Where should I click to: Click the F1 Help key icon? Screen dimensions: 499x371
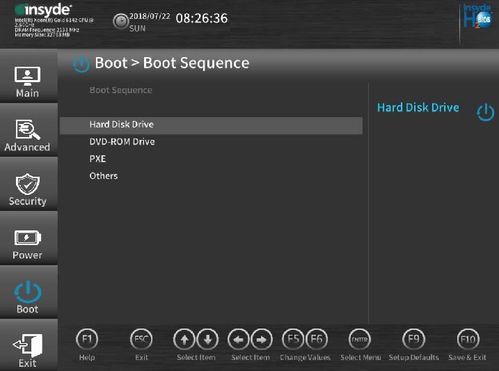87,340
